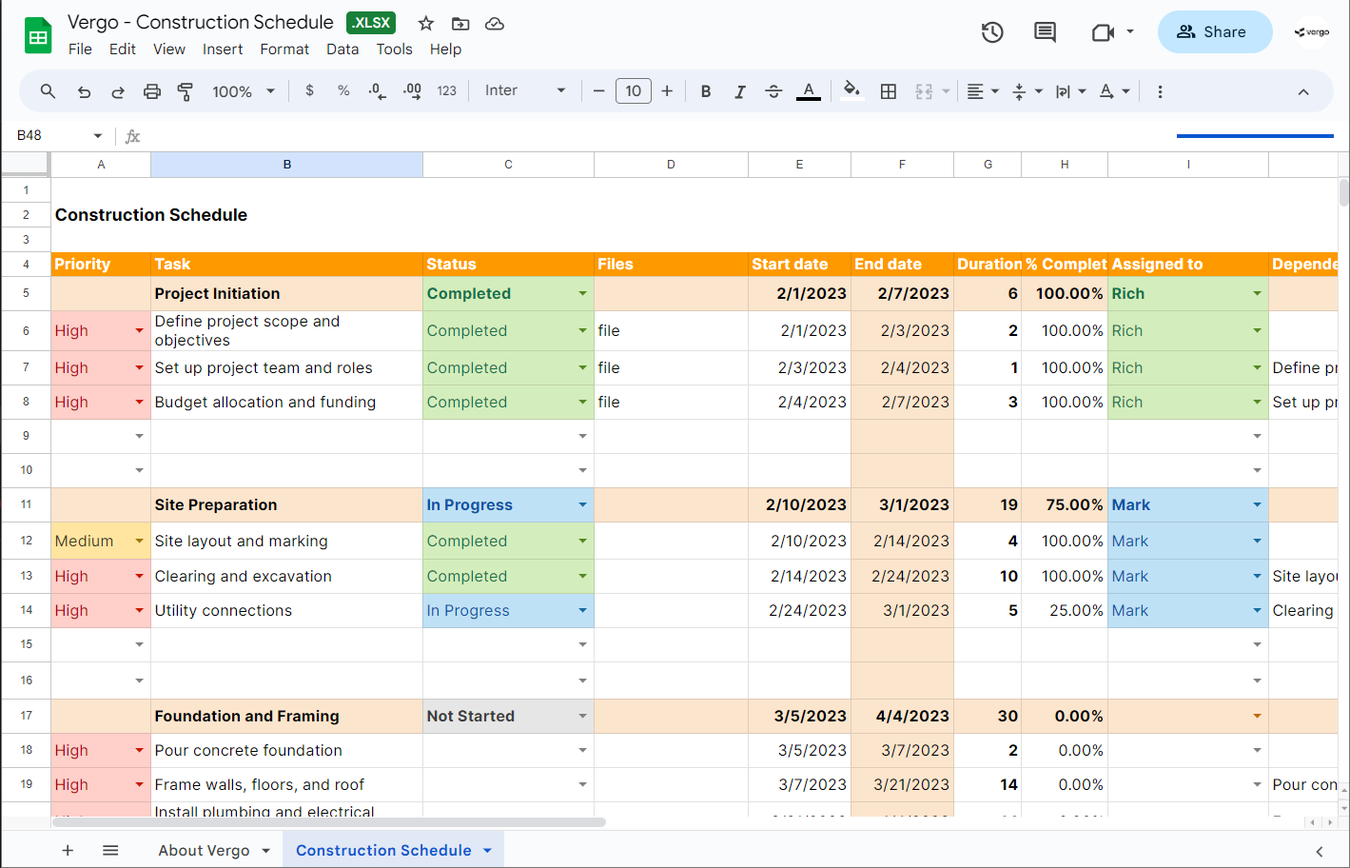This screenshot has height=868, width=1350.
Task: Show all comments
Action: (1044, 32)
